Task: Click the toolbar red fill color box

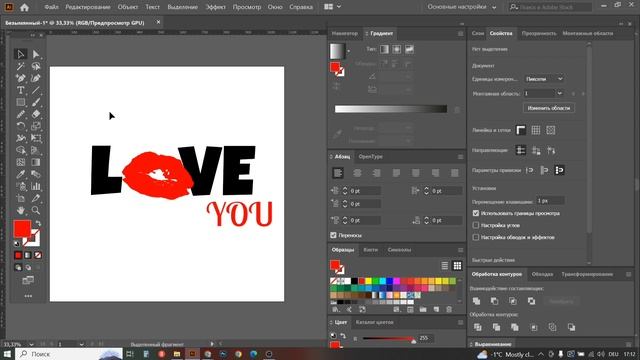Action: pos(22,229)
